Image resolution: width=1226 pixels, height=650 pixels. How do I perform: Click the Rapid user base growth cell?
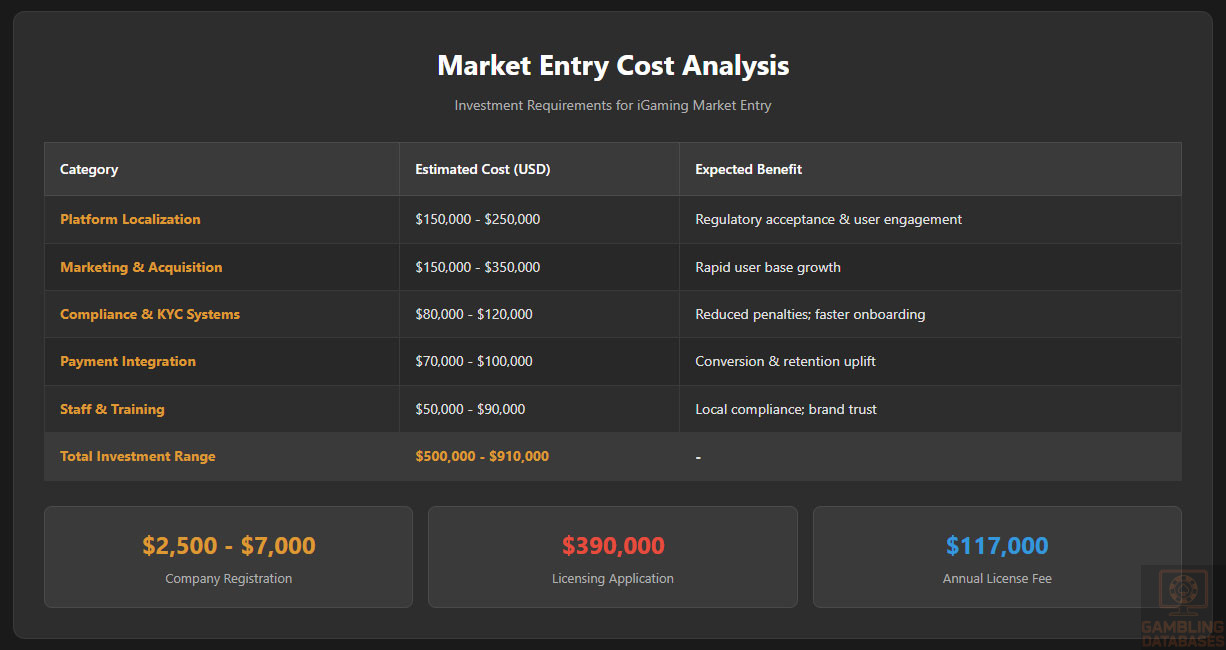768,267
